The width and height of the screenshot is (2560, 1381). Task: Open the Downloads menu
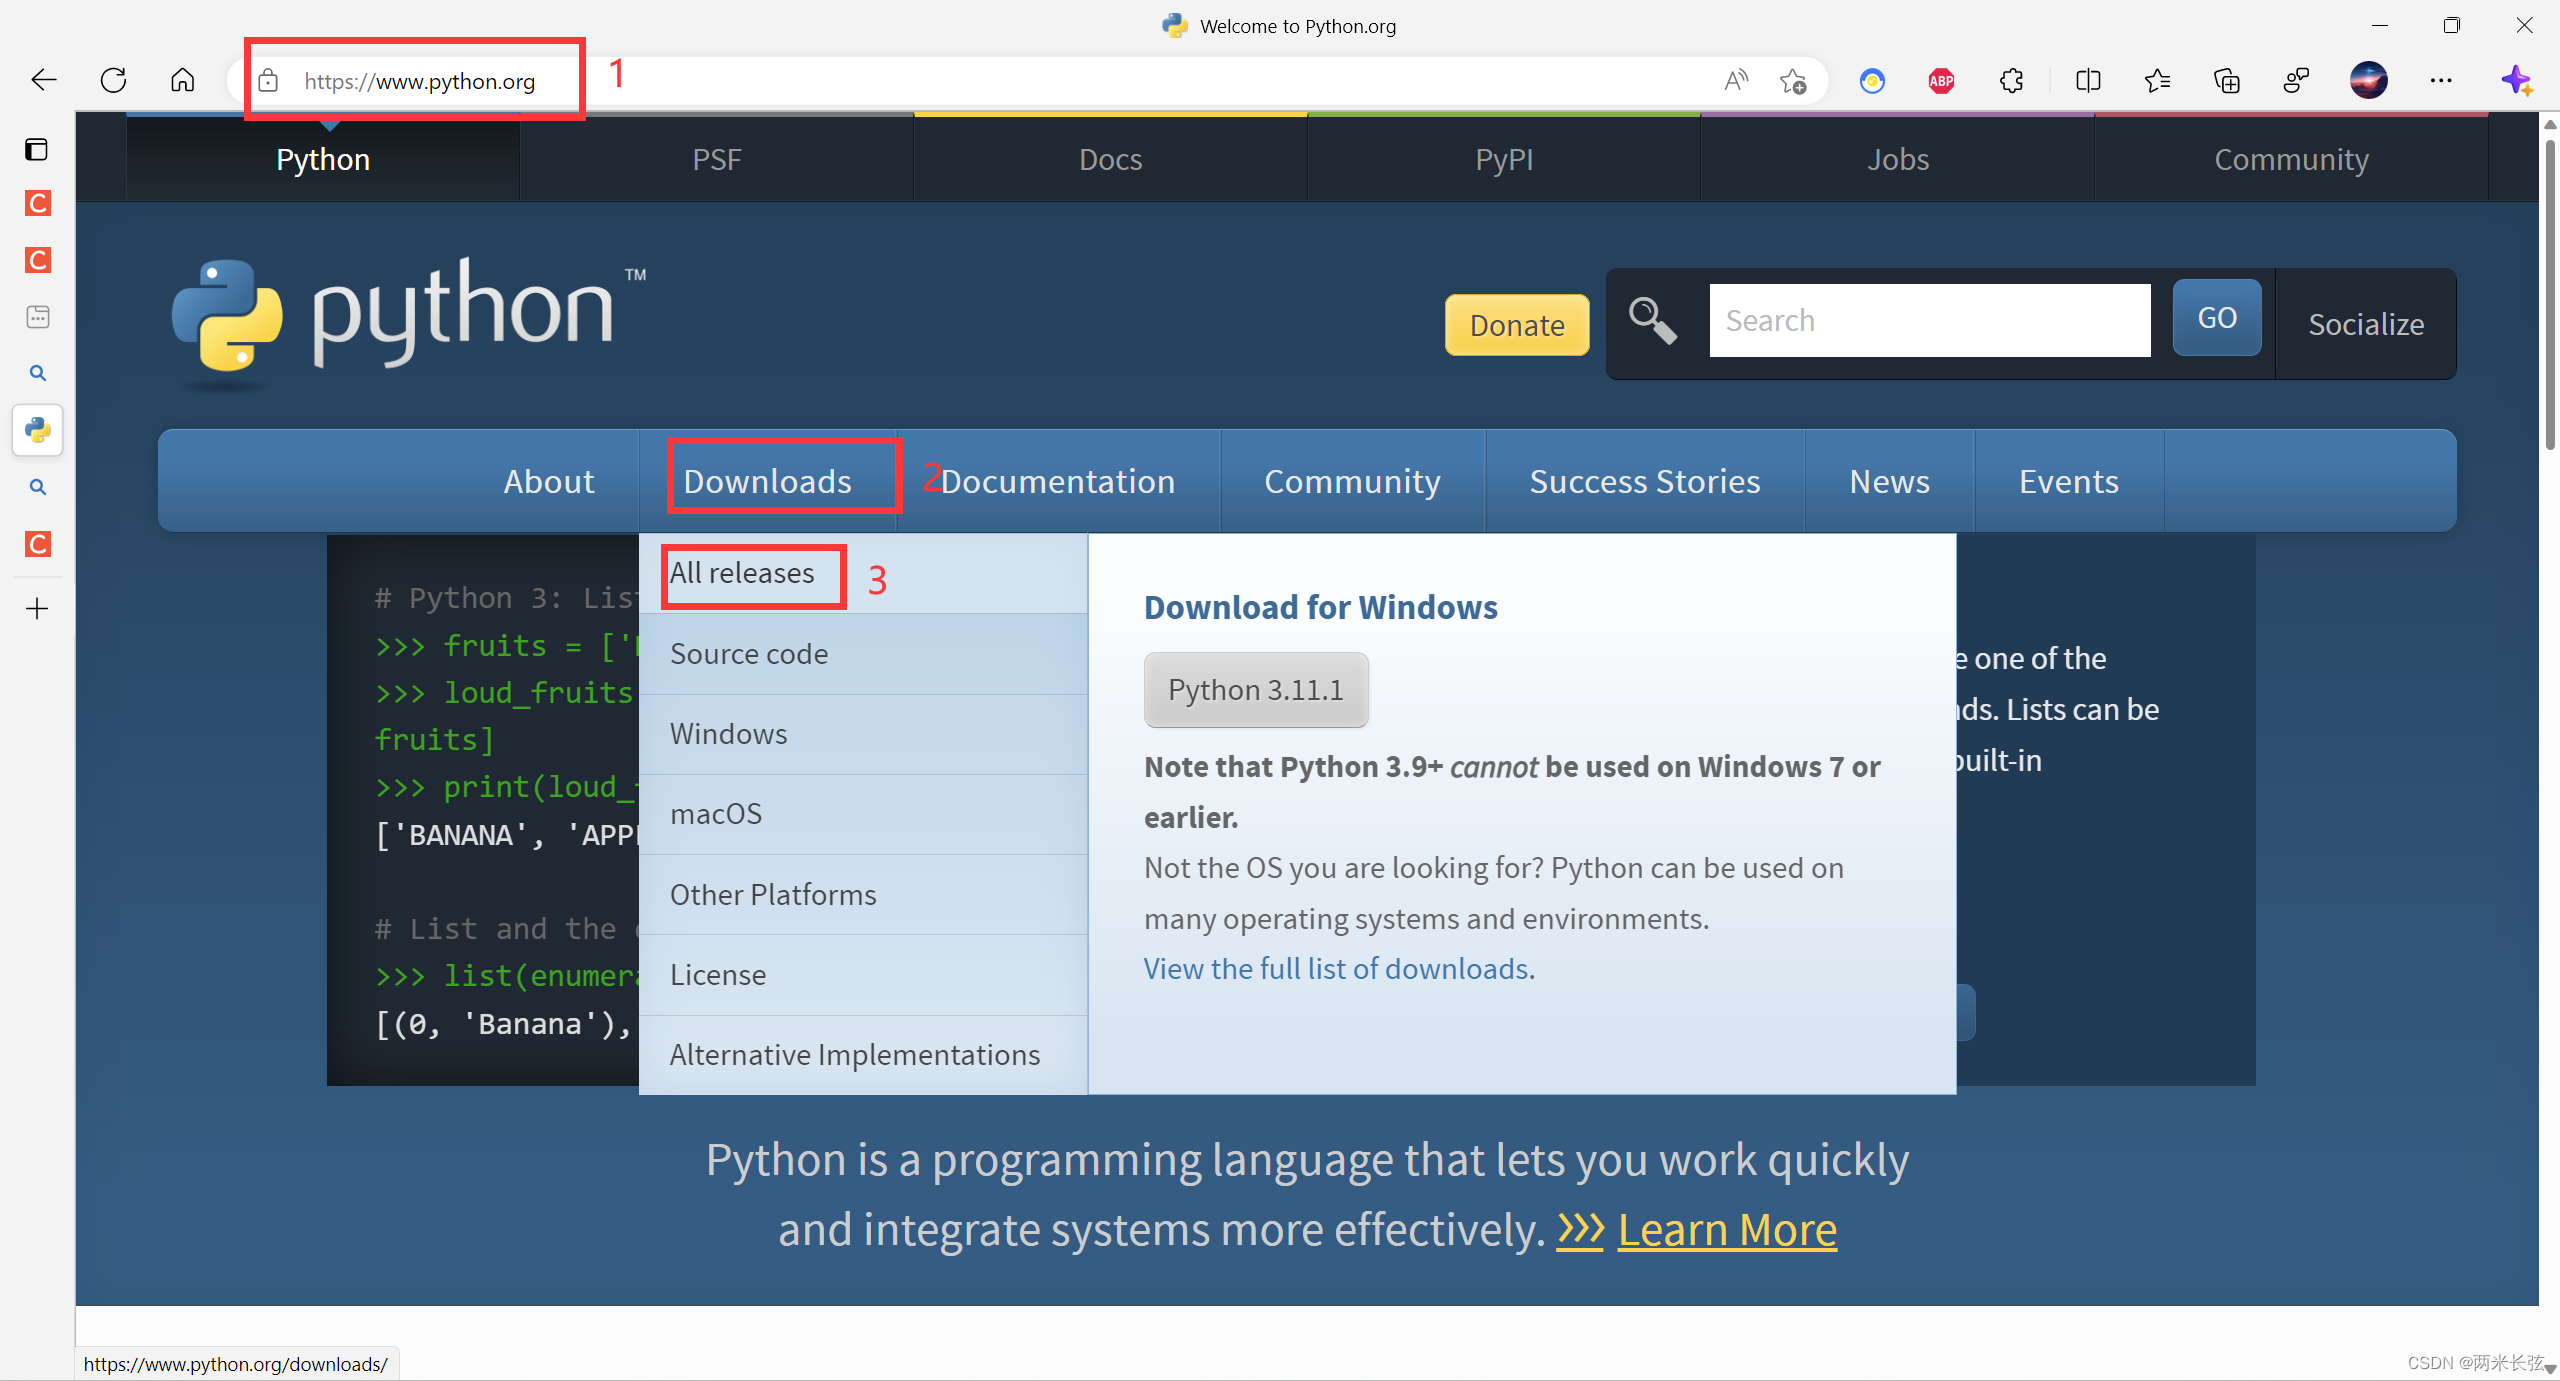[767, 481]
